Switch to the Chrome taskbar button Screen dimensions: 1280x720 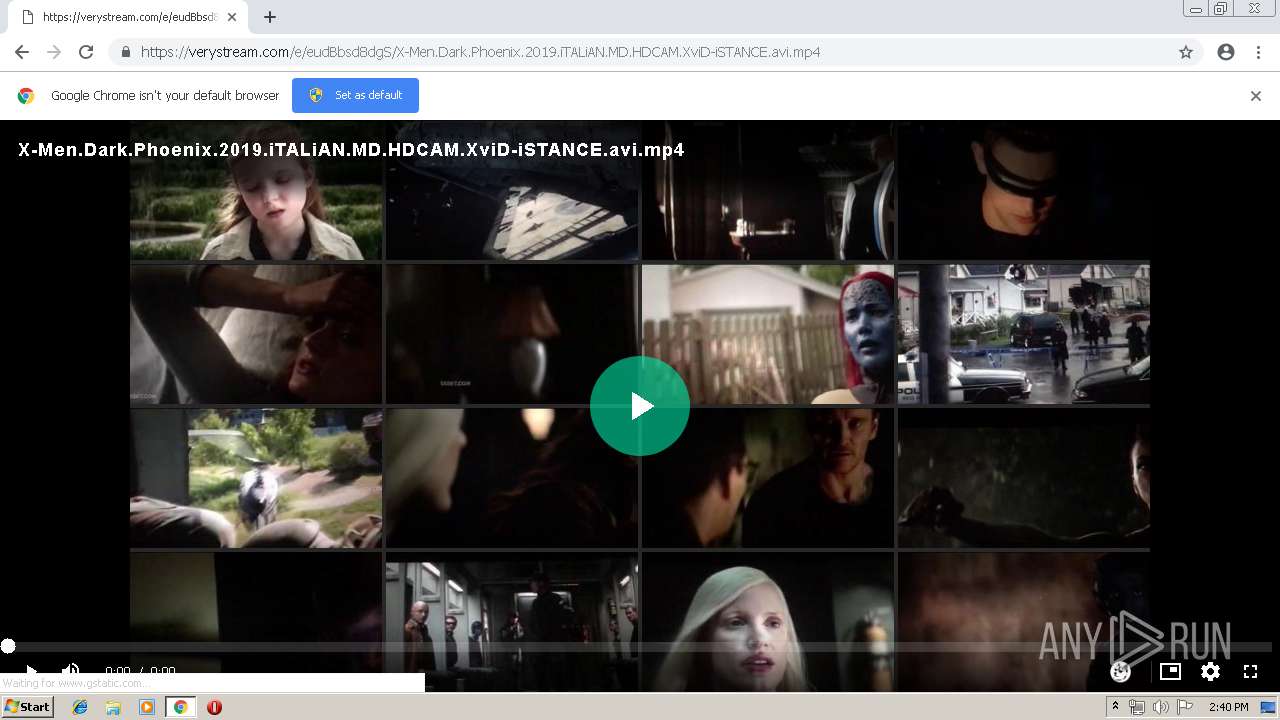(x=180, y=707)
